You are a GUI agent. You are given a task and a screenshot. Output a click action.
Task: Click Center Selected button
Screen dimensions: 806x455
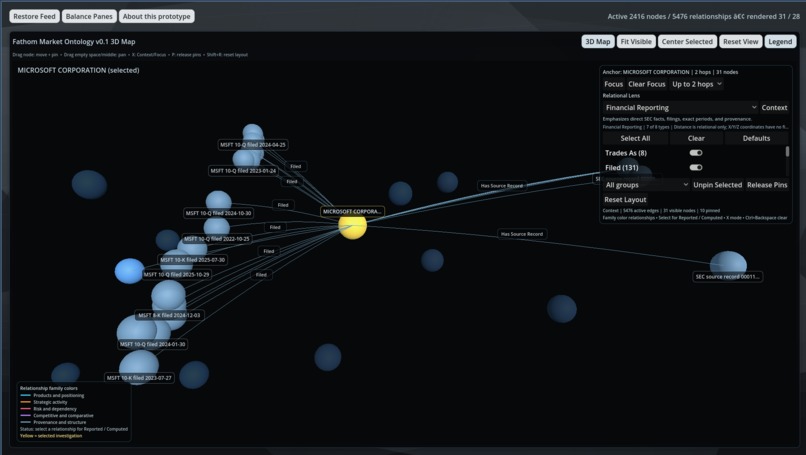(687, 42)
